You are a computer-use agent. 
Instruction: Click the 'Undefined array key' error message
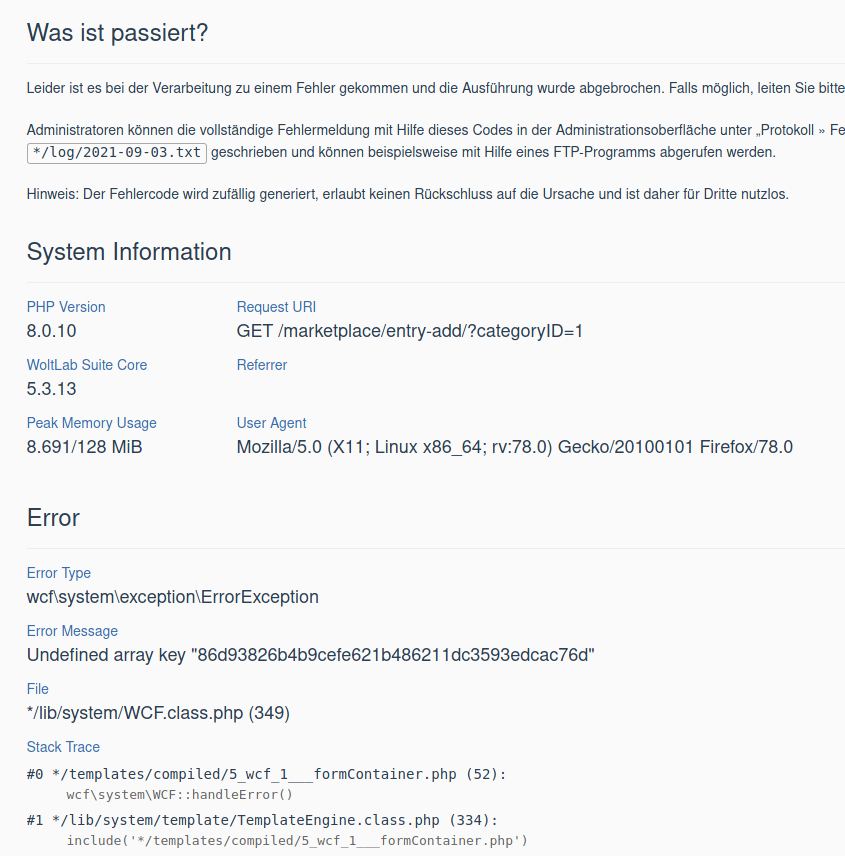tap(311, 655)
